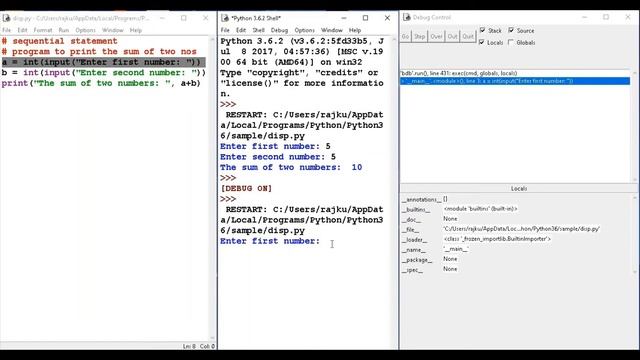Click 'The sum of two numbers: 10' output

(291, 167)
